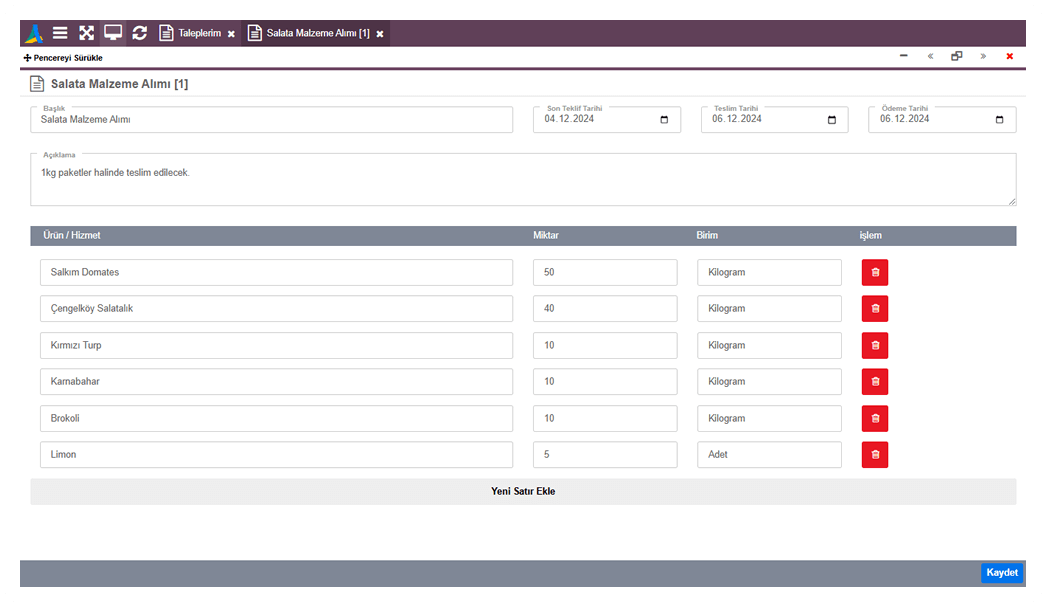
Task: Click the fullscreen expand arrows icon
Action: click(x=87, y=33)
